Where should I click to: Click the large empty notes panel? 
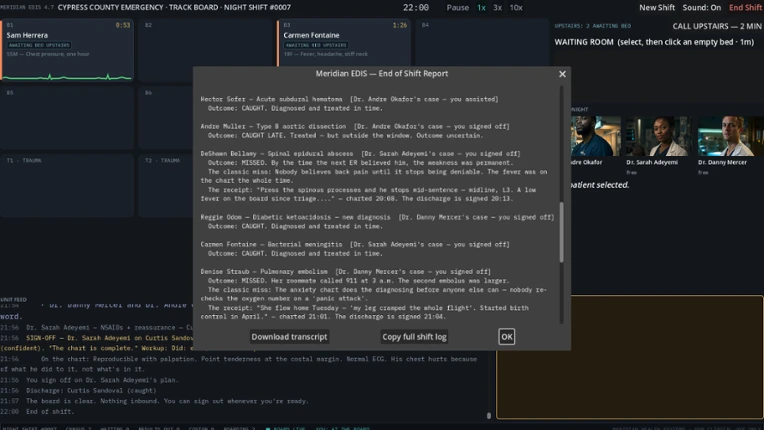coord(630,357)
